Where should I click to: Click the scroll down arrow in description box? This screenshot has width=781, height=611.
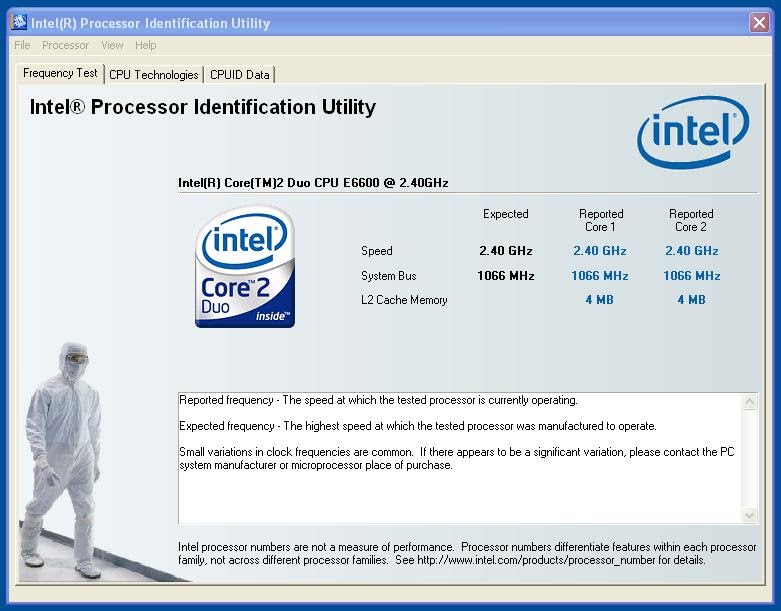click(x=750, y=515)
